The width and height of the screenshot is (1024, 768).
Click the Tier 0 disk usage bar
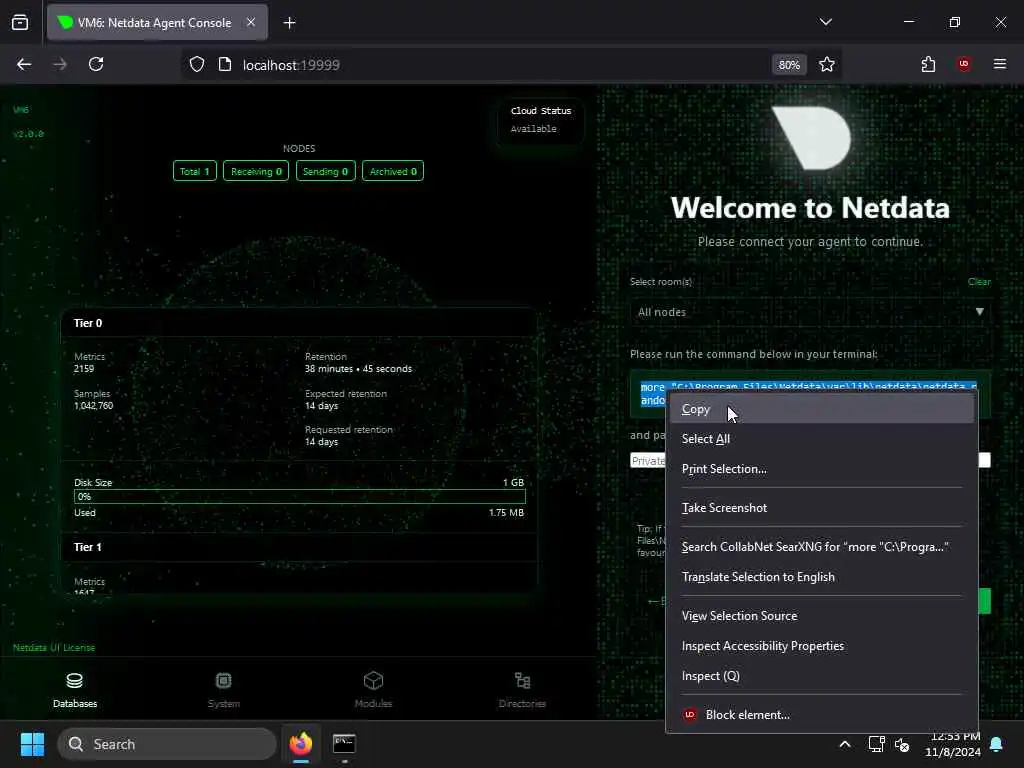[x=300, y=496]
